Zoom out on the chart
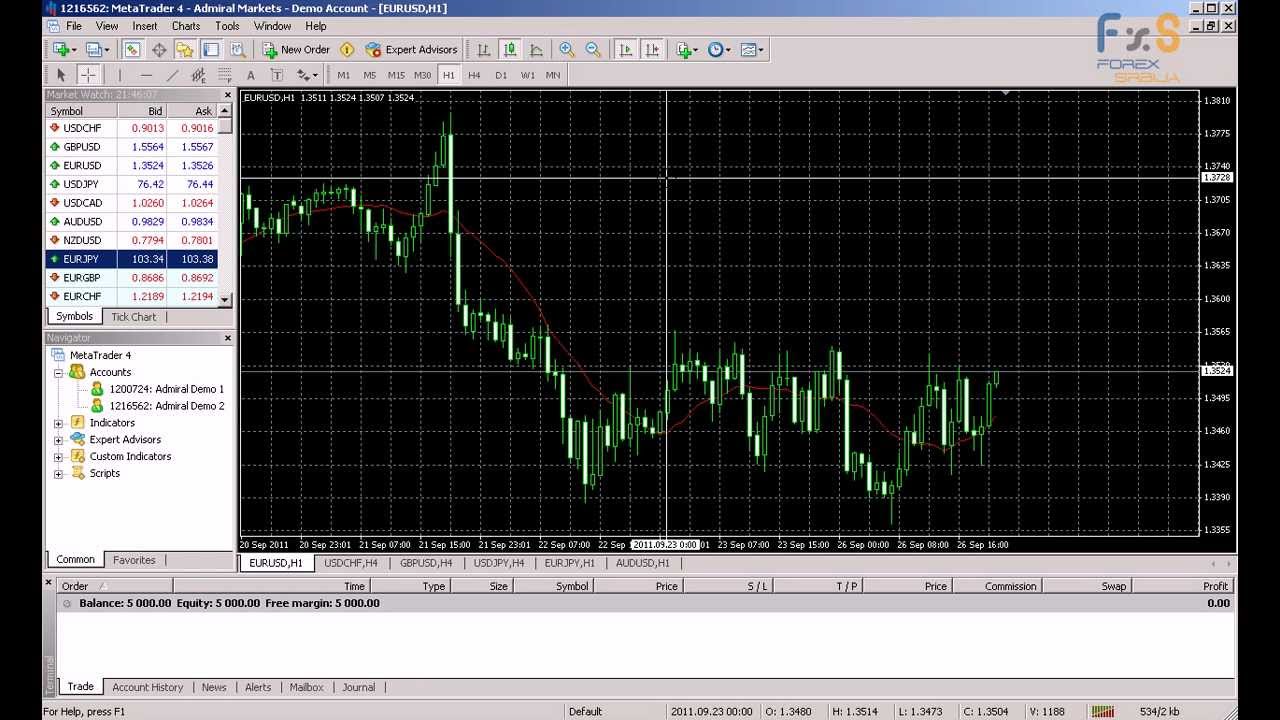 (x=593, y=49)
